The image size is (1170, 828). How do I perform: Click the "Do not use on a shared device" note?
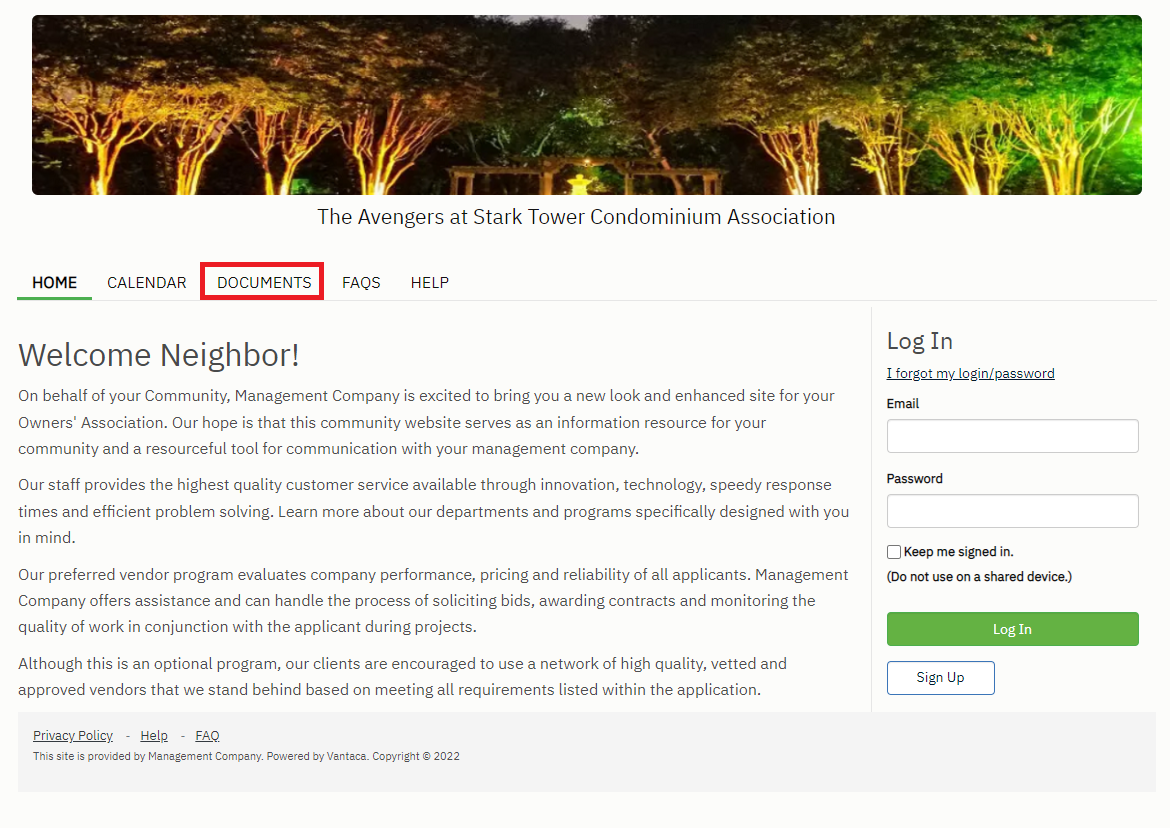979,577
